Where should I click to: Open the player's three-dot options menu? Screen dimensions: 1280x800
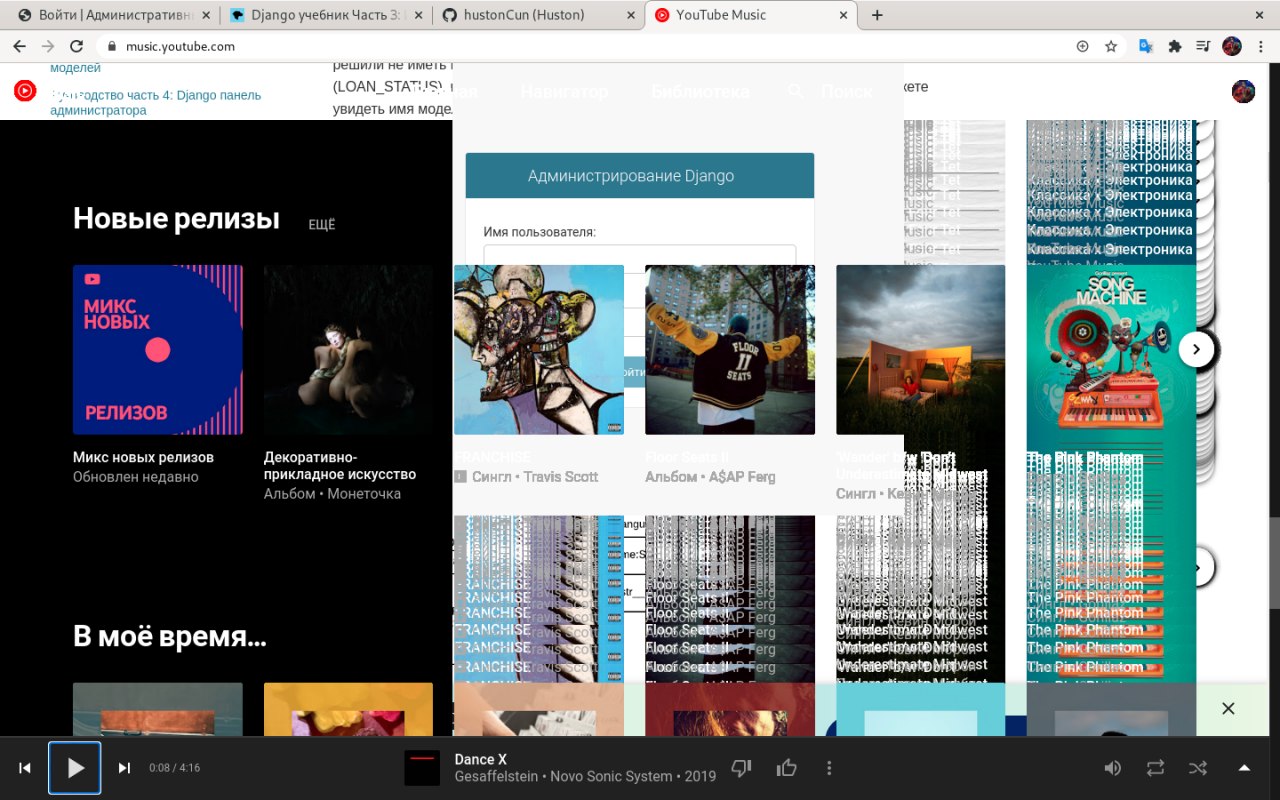pos(829,768)
